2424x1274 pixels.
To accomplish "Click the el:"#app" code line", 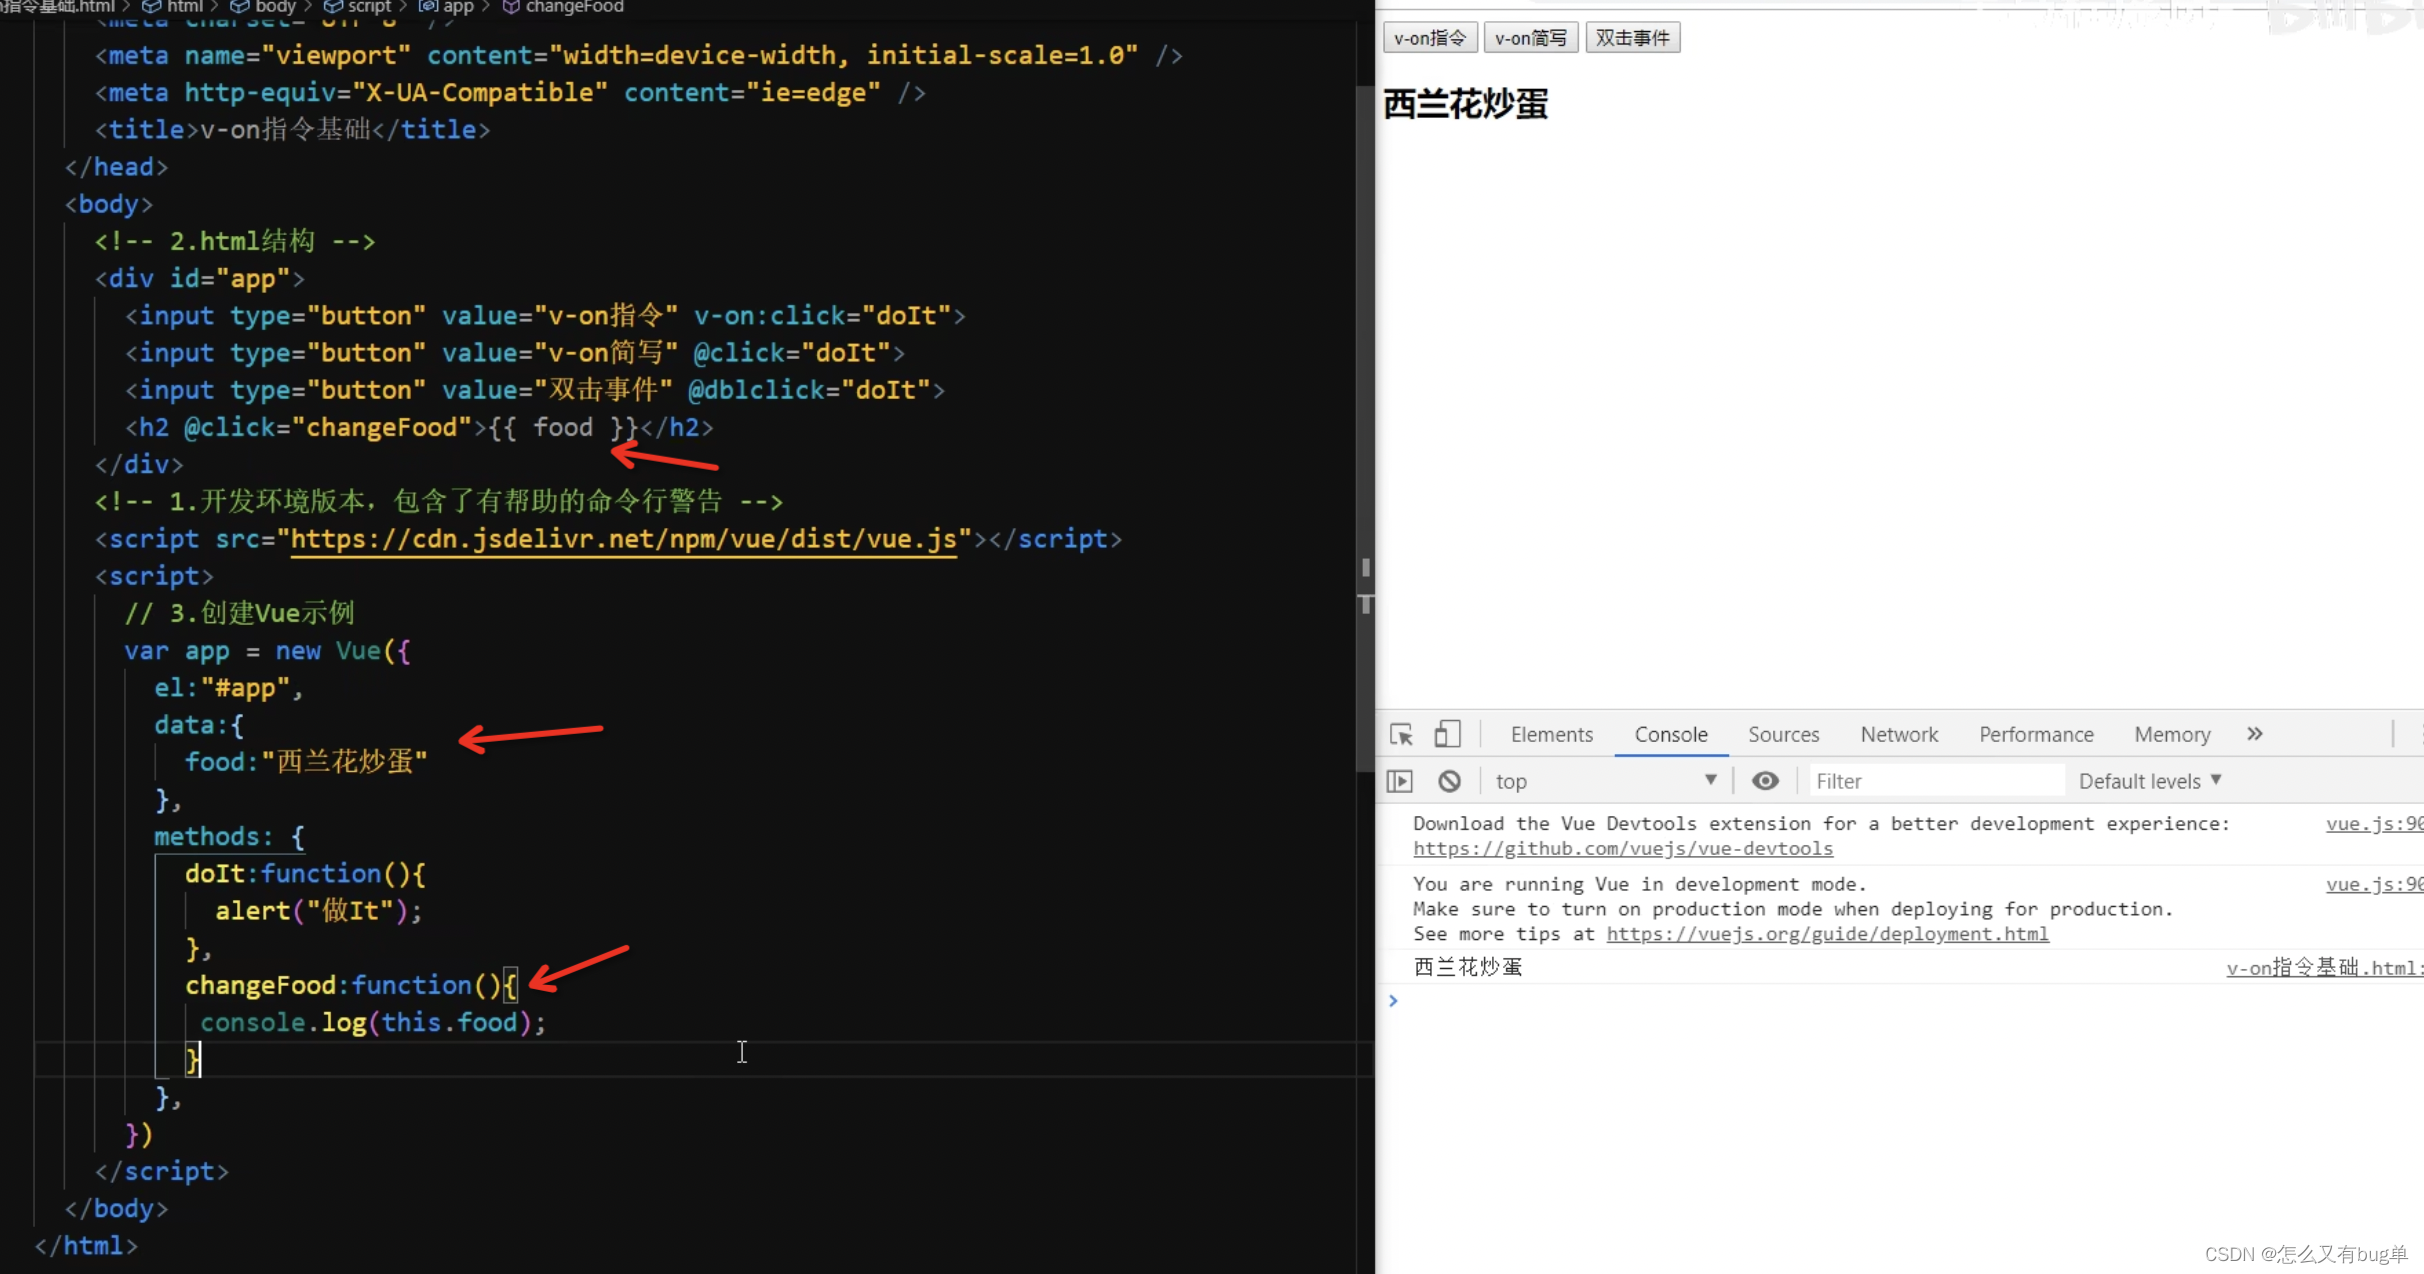I will tap(228, 688).
